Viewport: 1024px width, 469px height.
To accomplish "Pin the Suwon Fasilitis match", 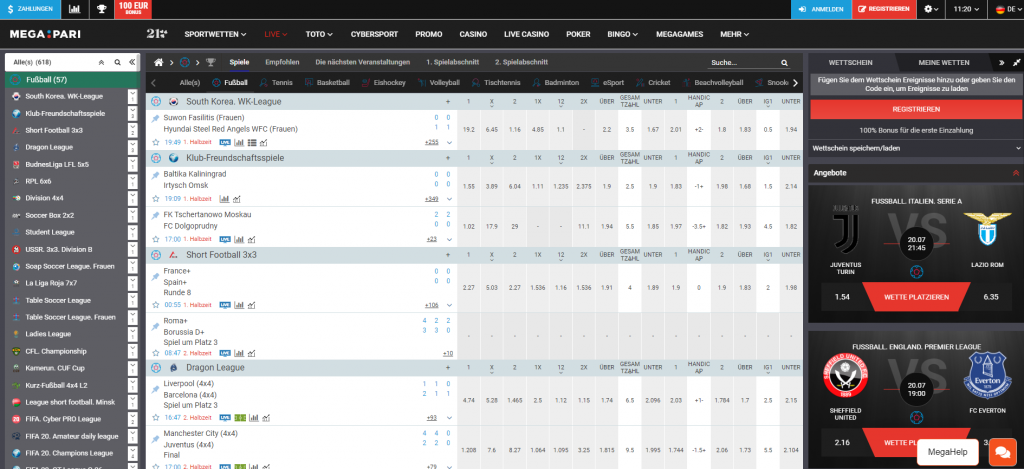I will tap(155, 118).
